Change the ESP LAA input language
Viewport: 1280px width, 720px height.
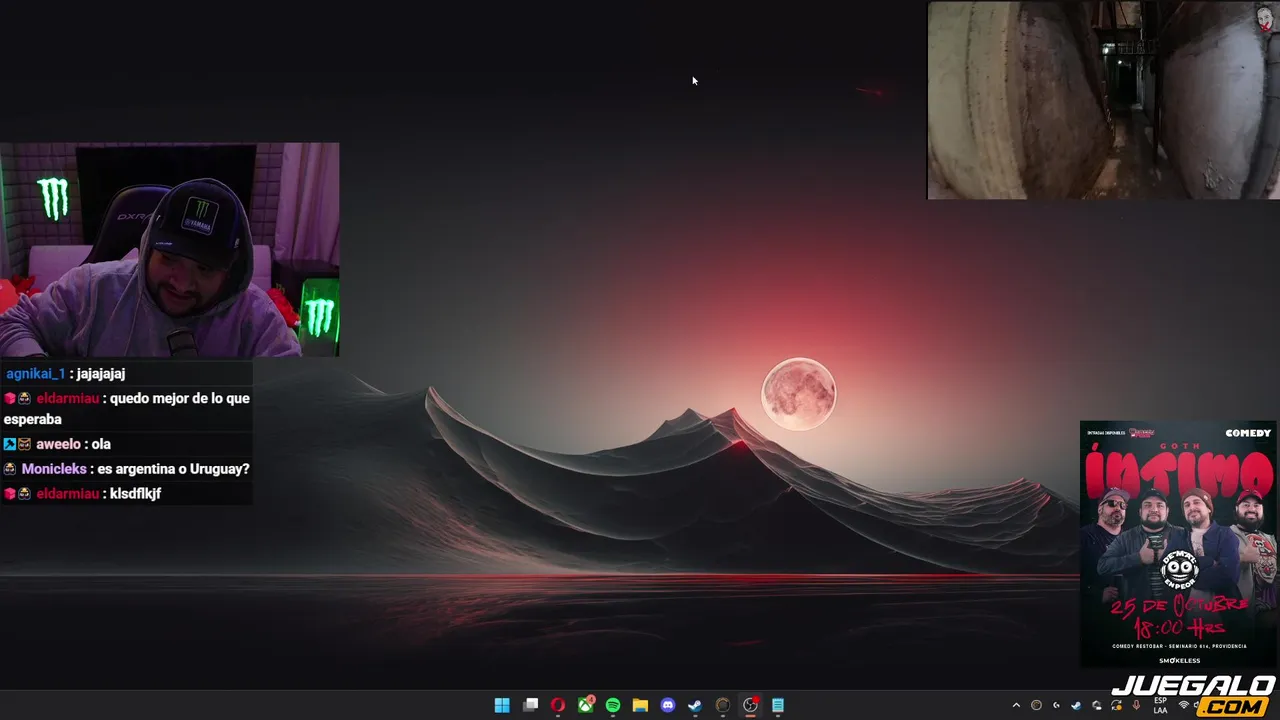click(x=1160, y=705)
